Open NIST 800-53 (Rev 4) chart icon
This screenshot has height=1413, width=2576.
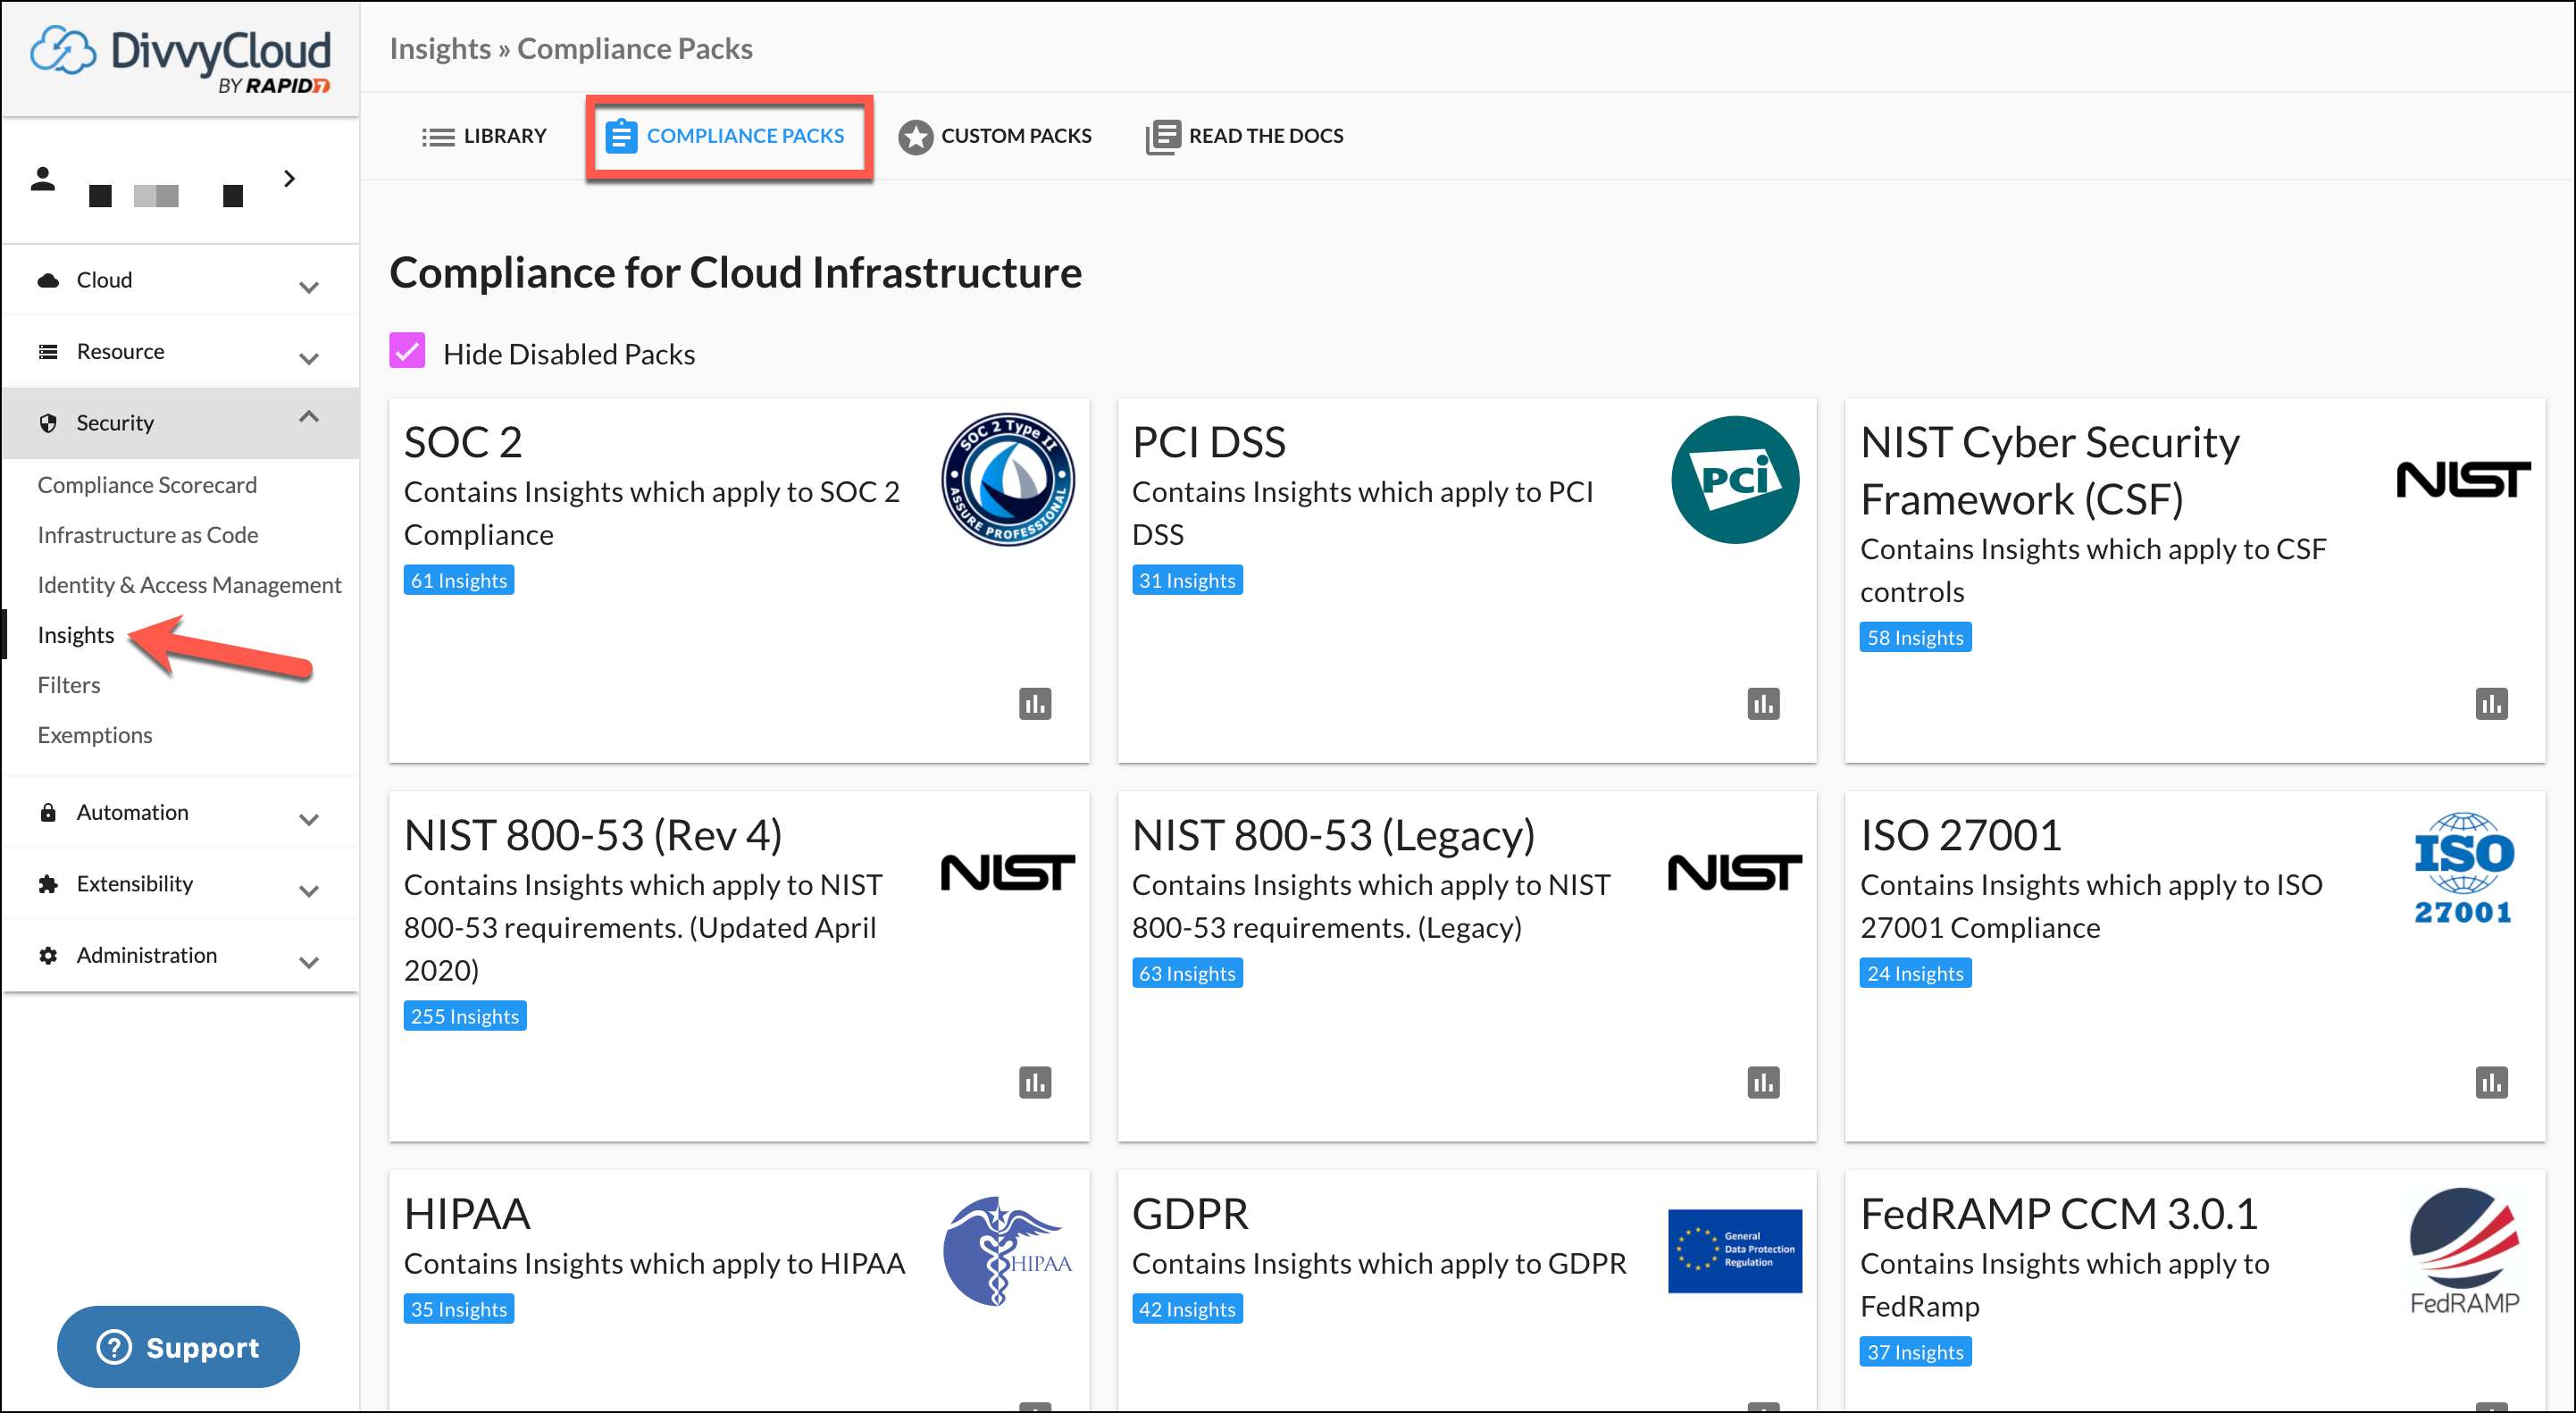point(1035,1082)
